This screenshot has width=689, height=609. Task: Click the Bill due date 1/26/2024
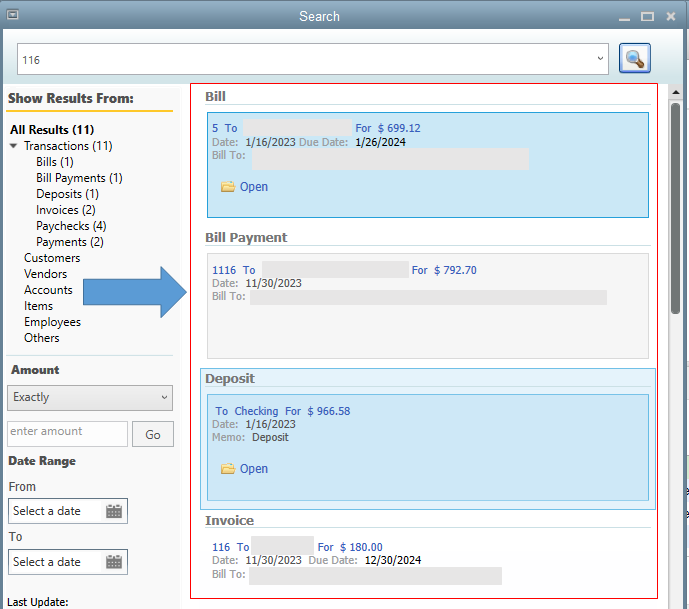(381, 142)
